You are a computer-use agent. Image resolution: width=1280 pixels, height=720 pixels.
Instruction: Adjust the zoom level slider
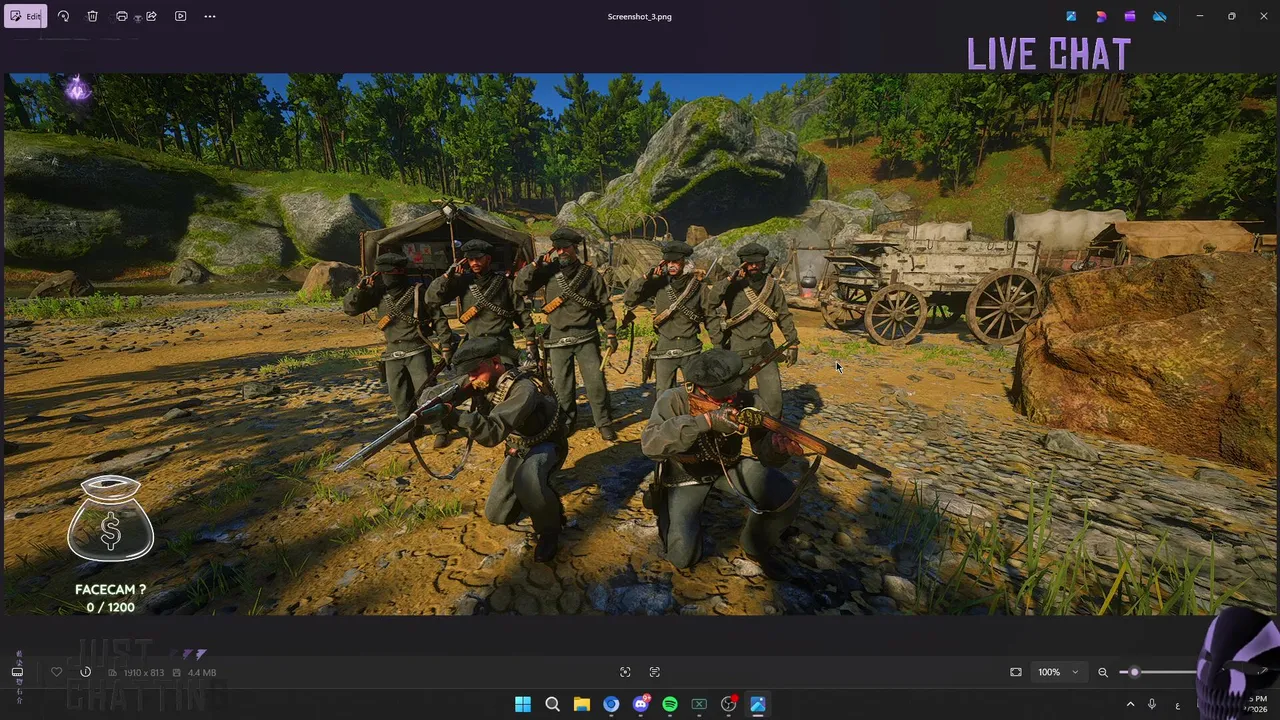[x=1160, y=672]
